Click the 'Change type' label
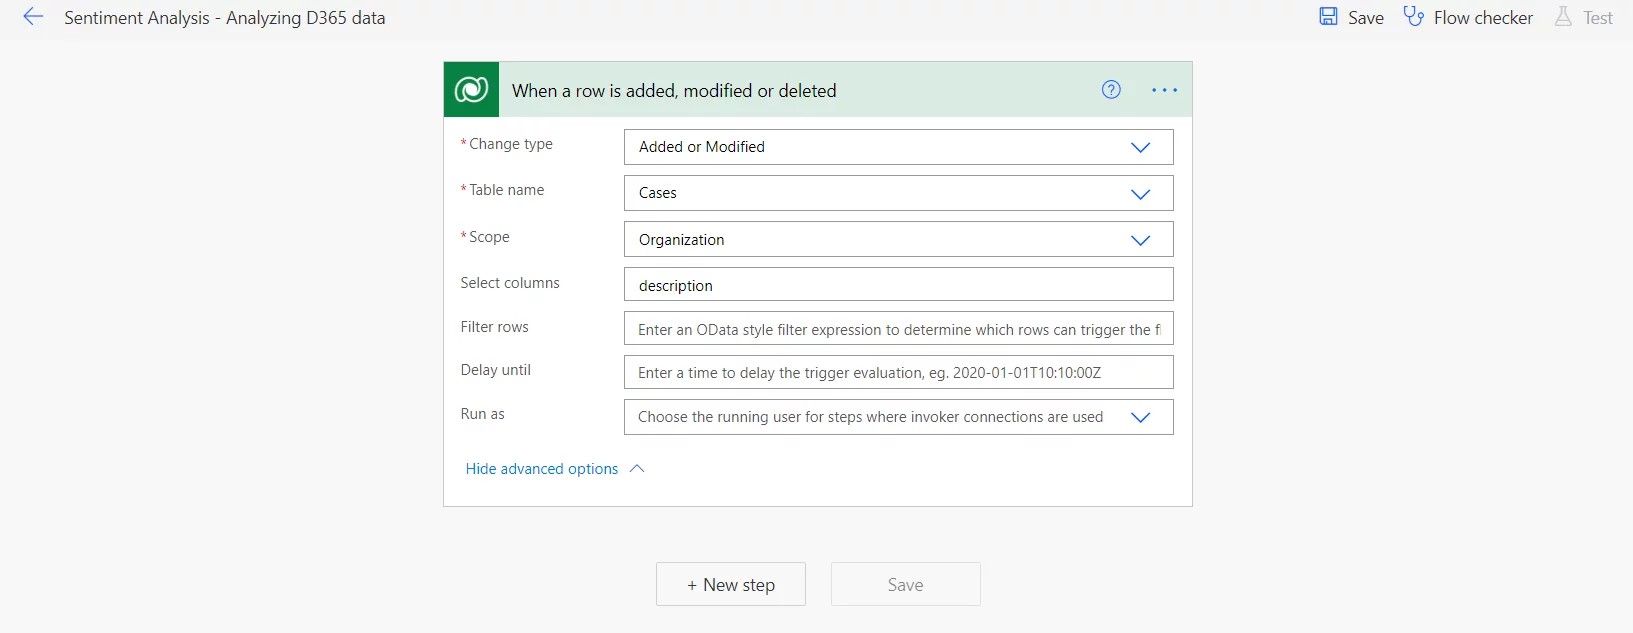Image resolution: width=1633 pixels, height=633 pixels. tap(511, 144)
